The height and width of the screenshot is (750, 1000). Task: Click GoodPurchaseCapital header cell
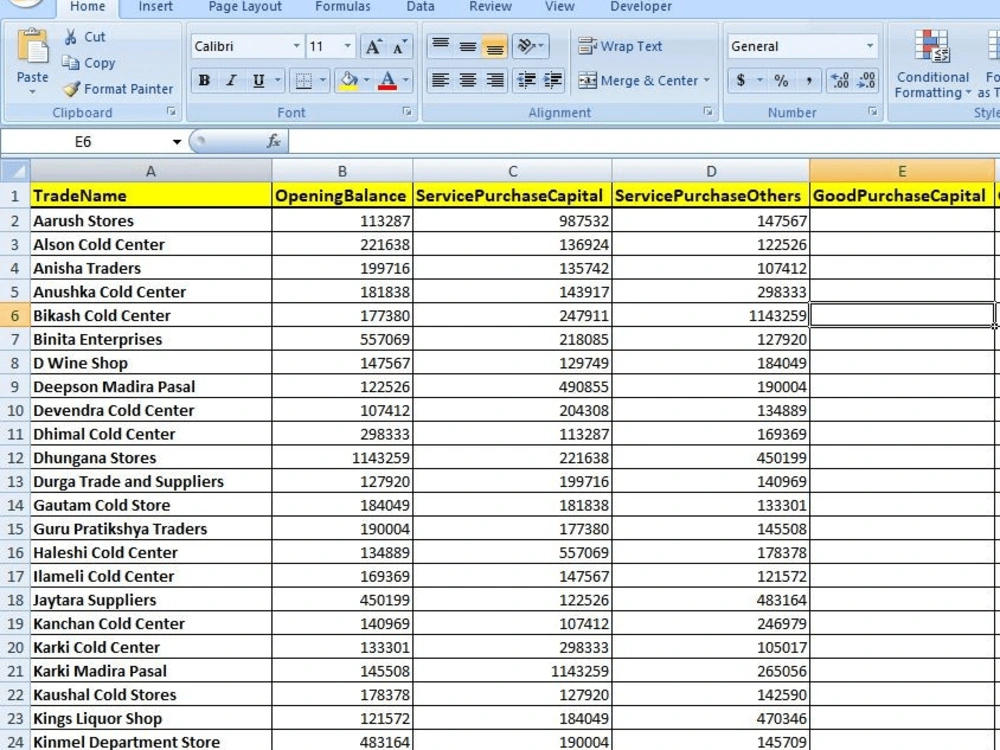point(902,196)
